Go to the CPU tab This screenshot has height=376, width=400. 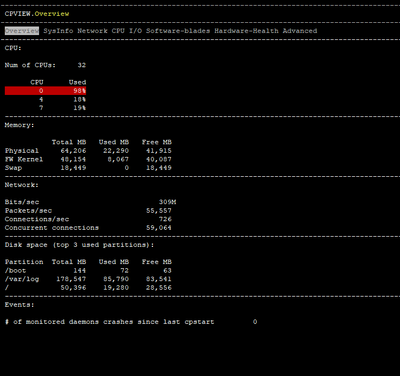click(x=118, y=31)
